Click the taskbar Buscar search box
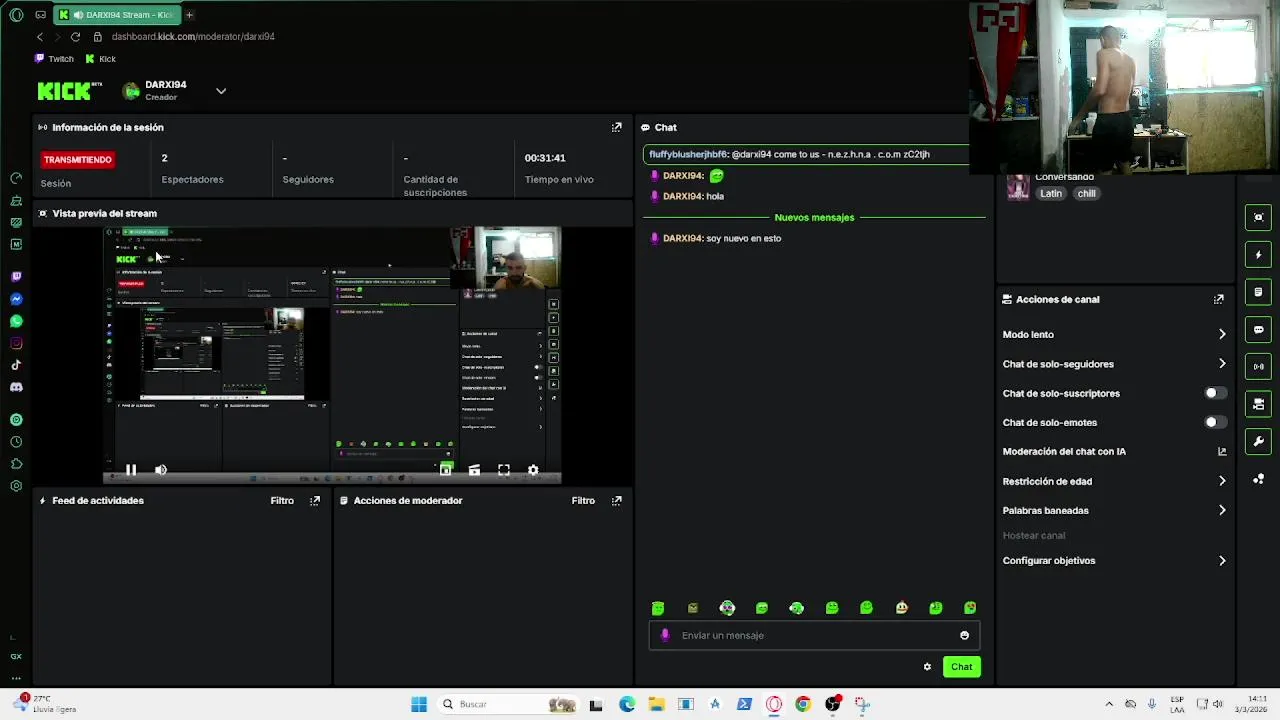Viewport: 1280px width, 720px height. tap(508, 704)
